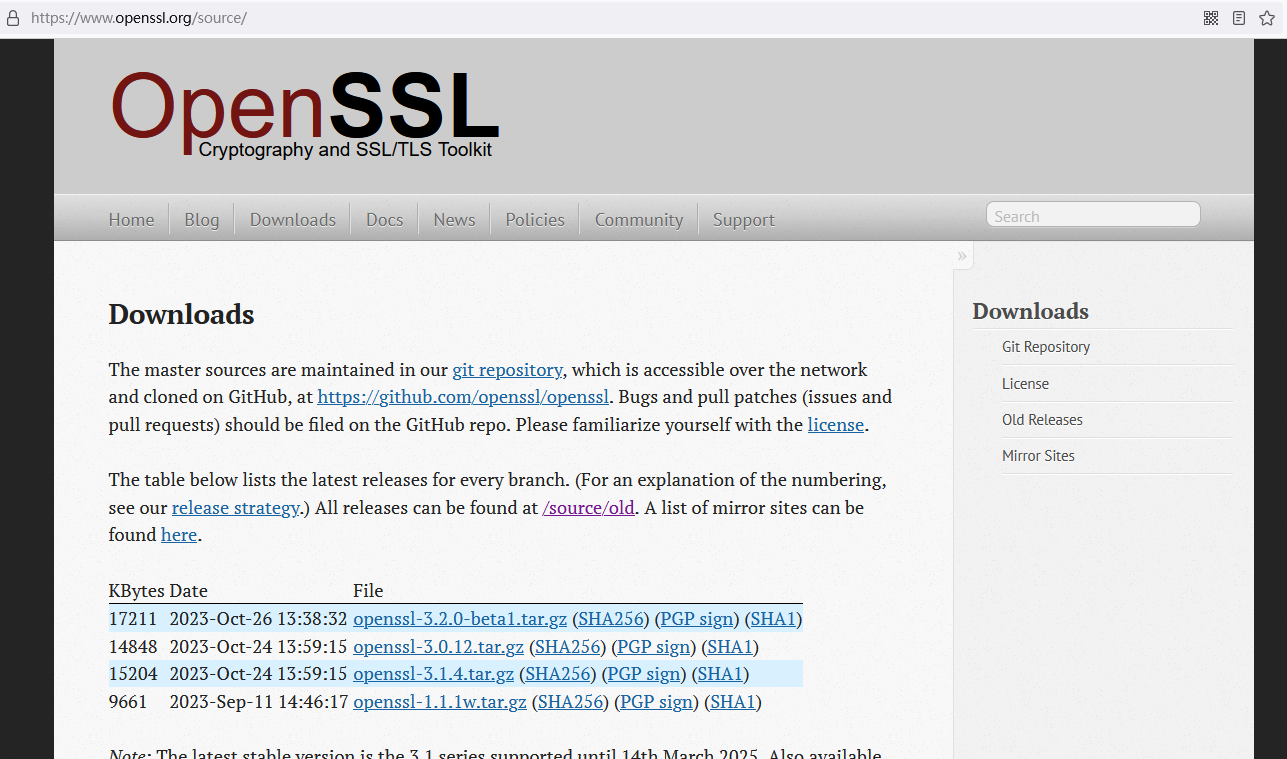Open Old Releases in sidebar
This screenshot has width=1287, height=759.
pyautogui.click(x=1042, y=420)
